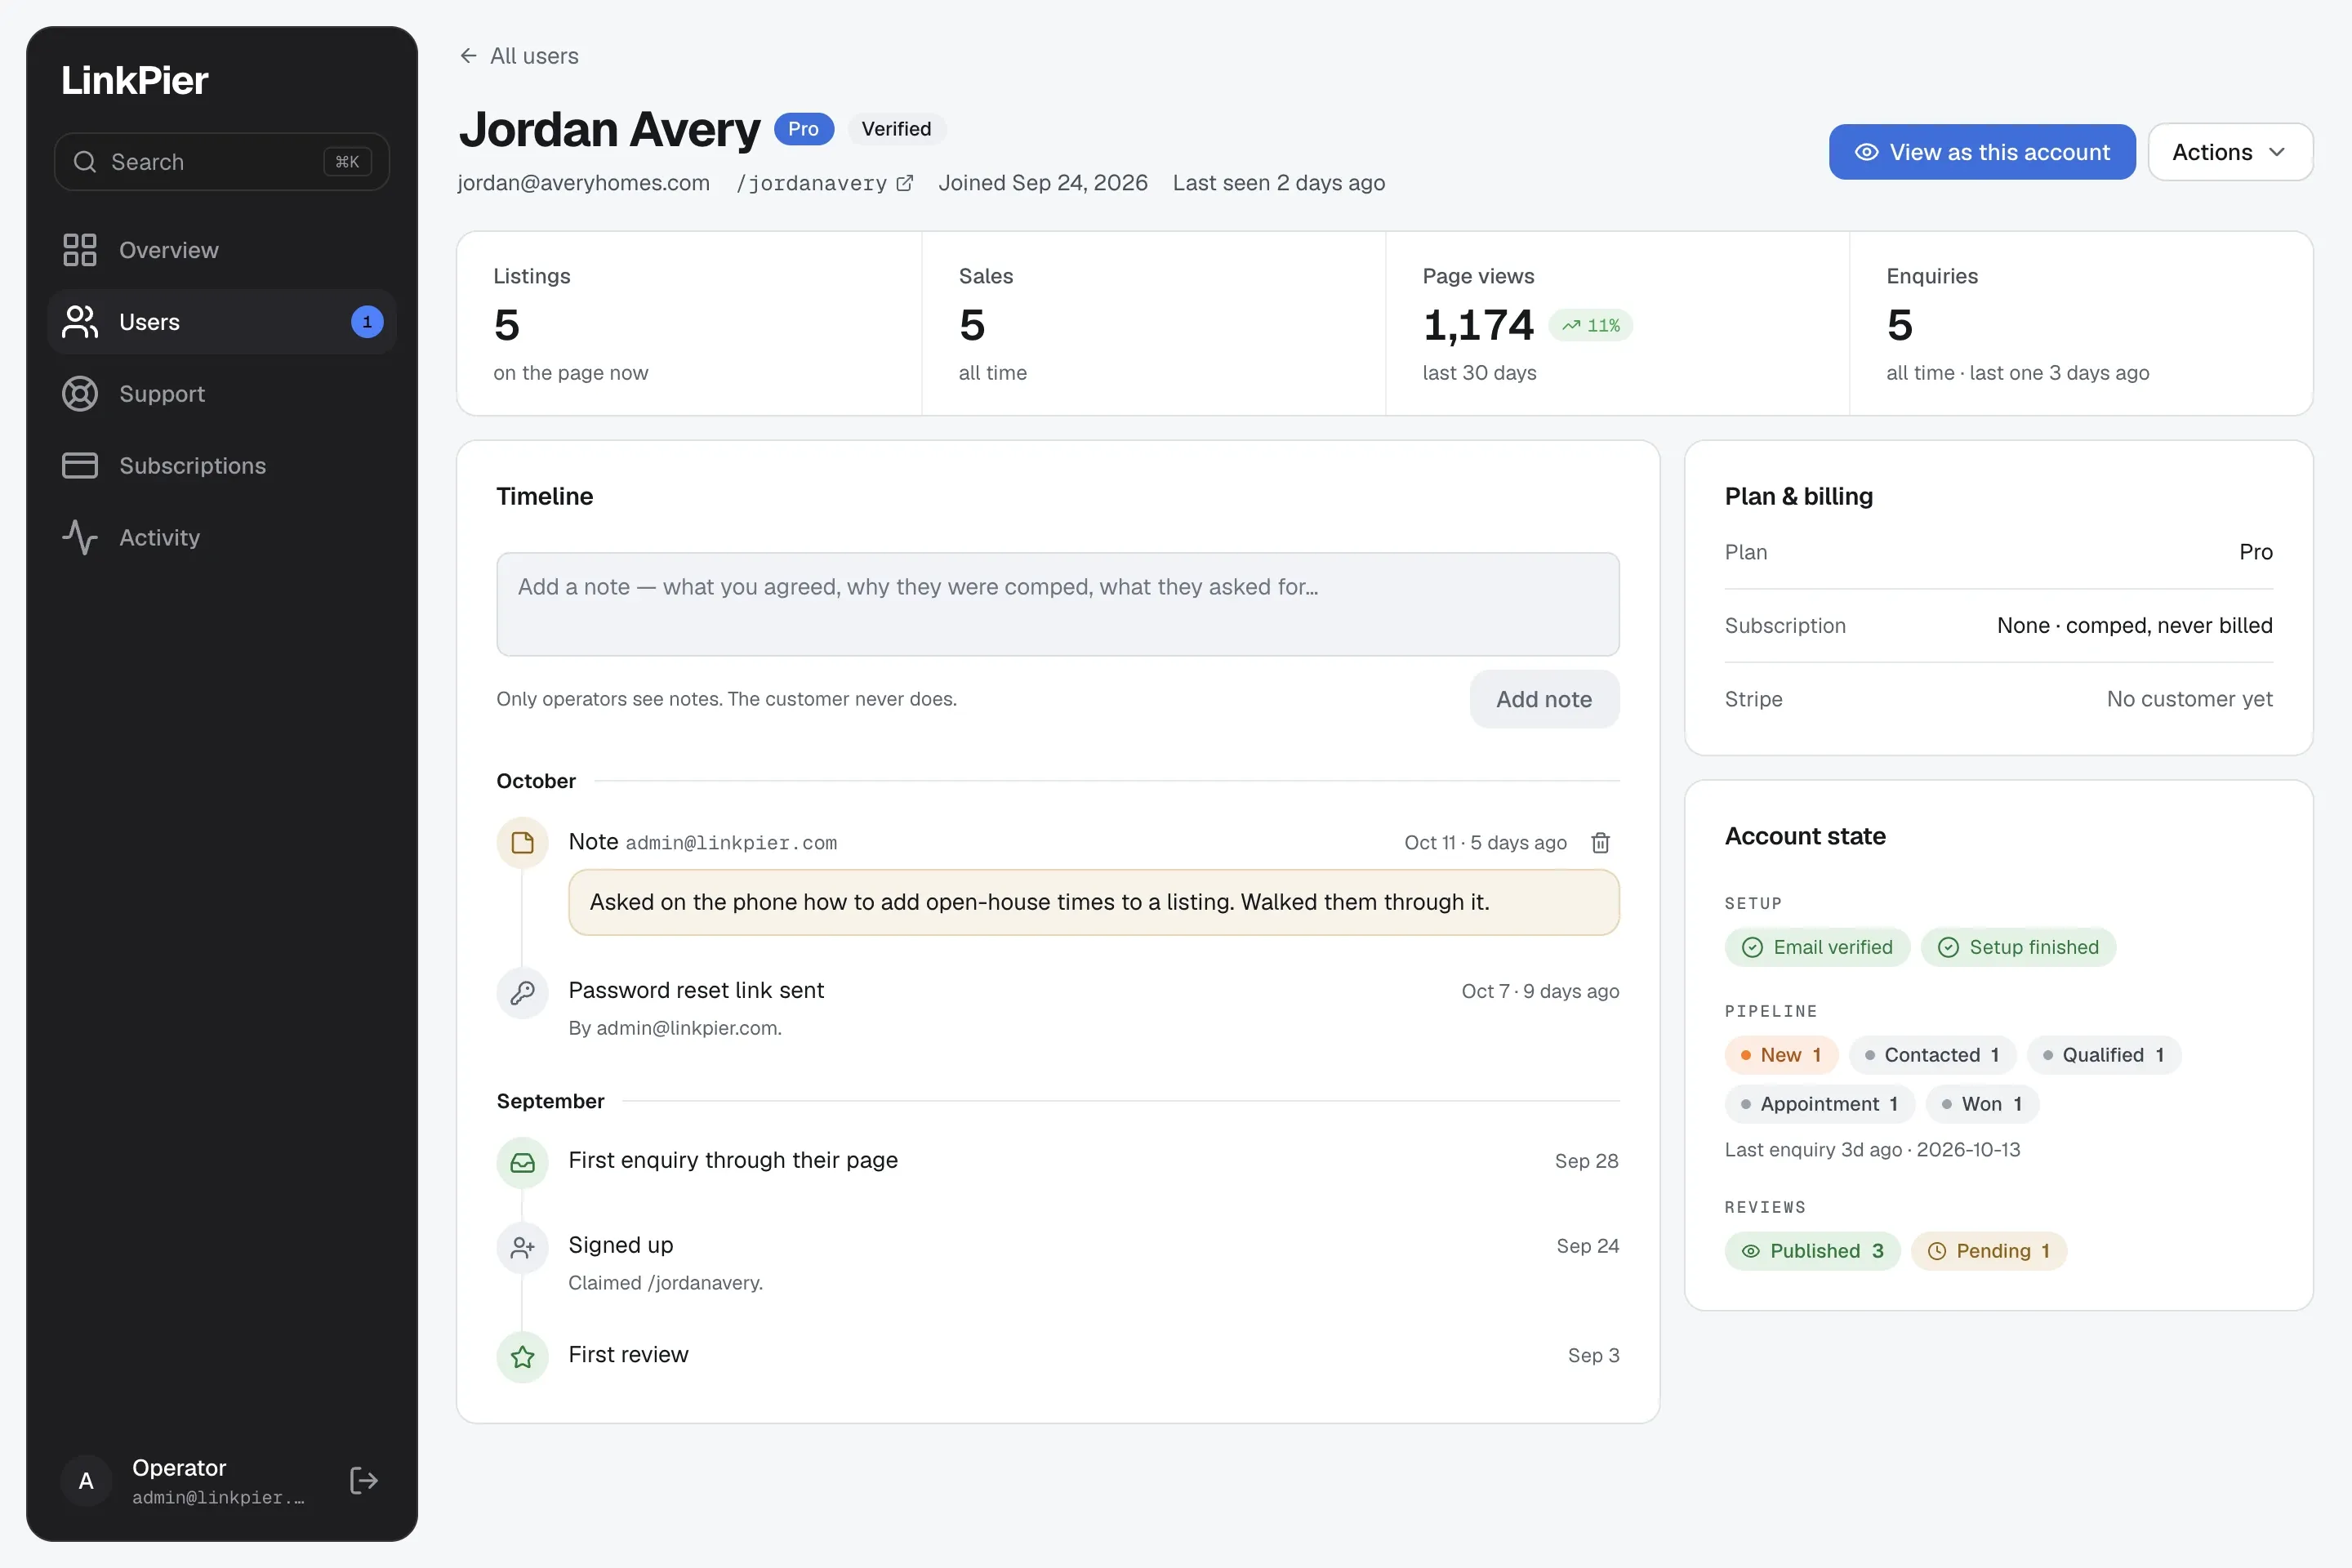The width and height of the screenshot is (2352, 1568).
Task: Select Users in the sidebar
Action: pos(222,322)
